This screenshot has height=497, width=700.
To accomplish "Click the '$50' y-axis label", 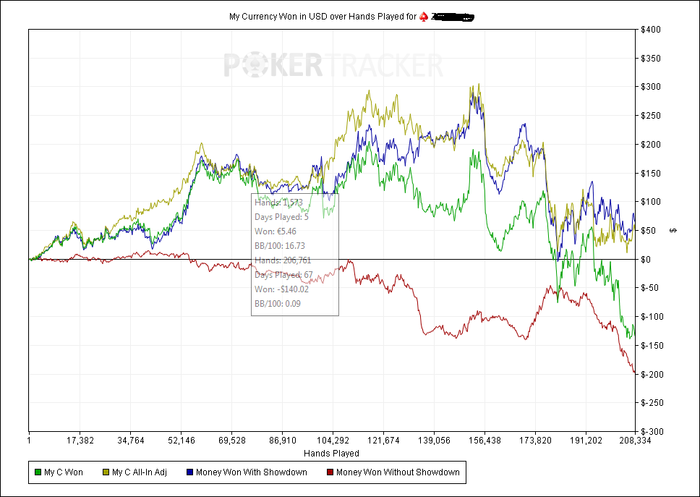I will coord(649,230).
